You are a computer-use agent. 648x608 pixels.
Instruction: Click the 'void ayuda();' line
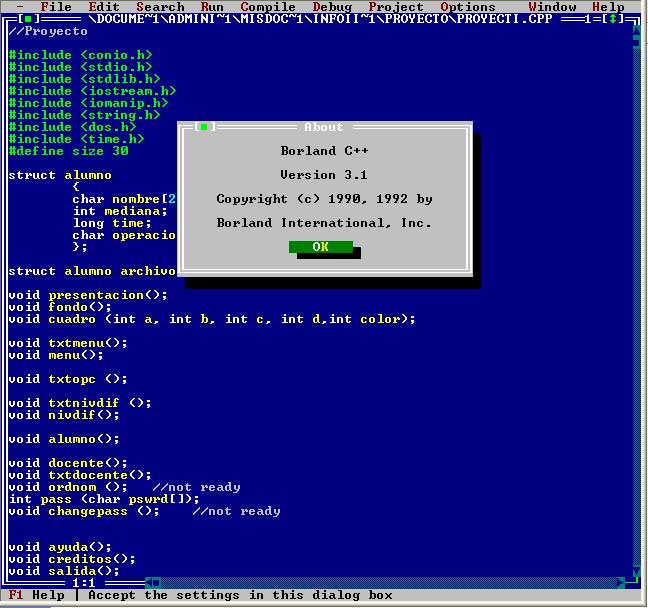[x=60, y=547]
